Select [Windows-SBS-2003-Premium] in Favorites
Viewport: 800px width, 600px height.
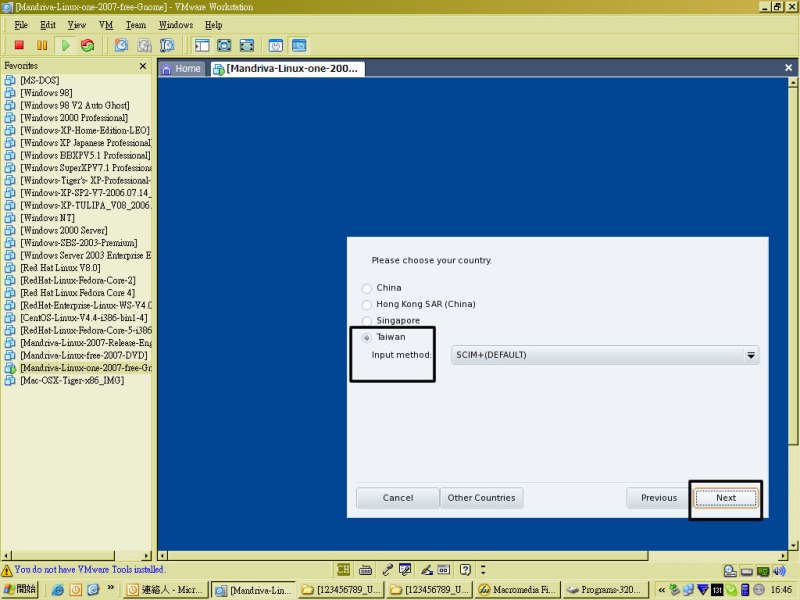pos(79,243)
